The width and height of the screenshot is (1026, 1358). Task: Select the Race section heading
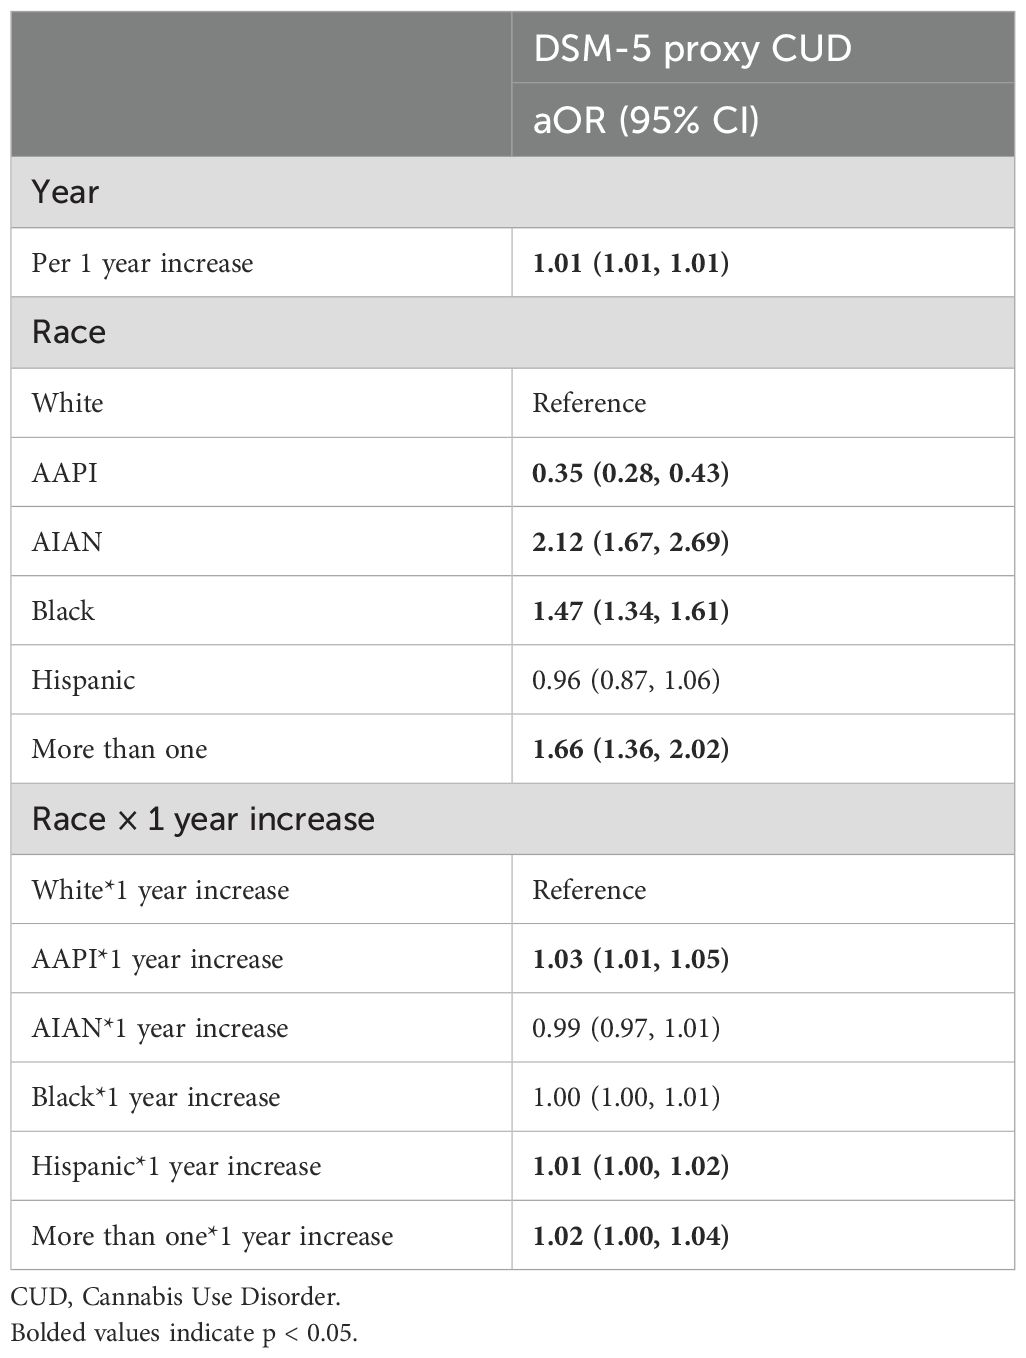click(69, 332)
